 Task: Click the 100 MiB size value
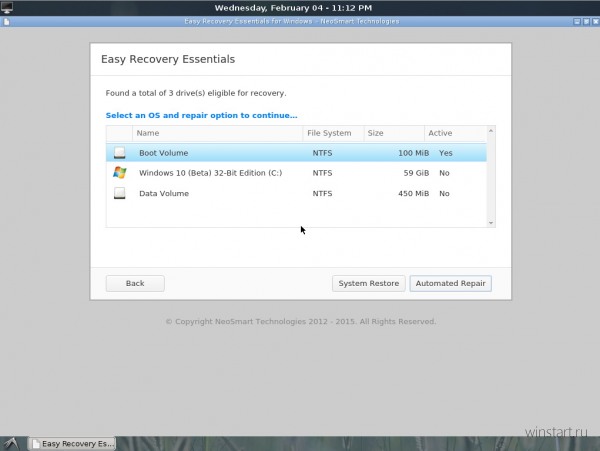pos(413,153)
